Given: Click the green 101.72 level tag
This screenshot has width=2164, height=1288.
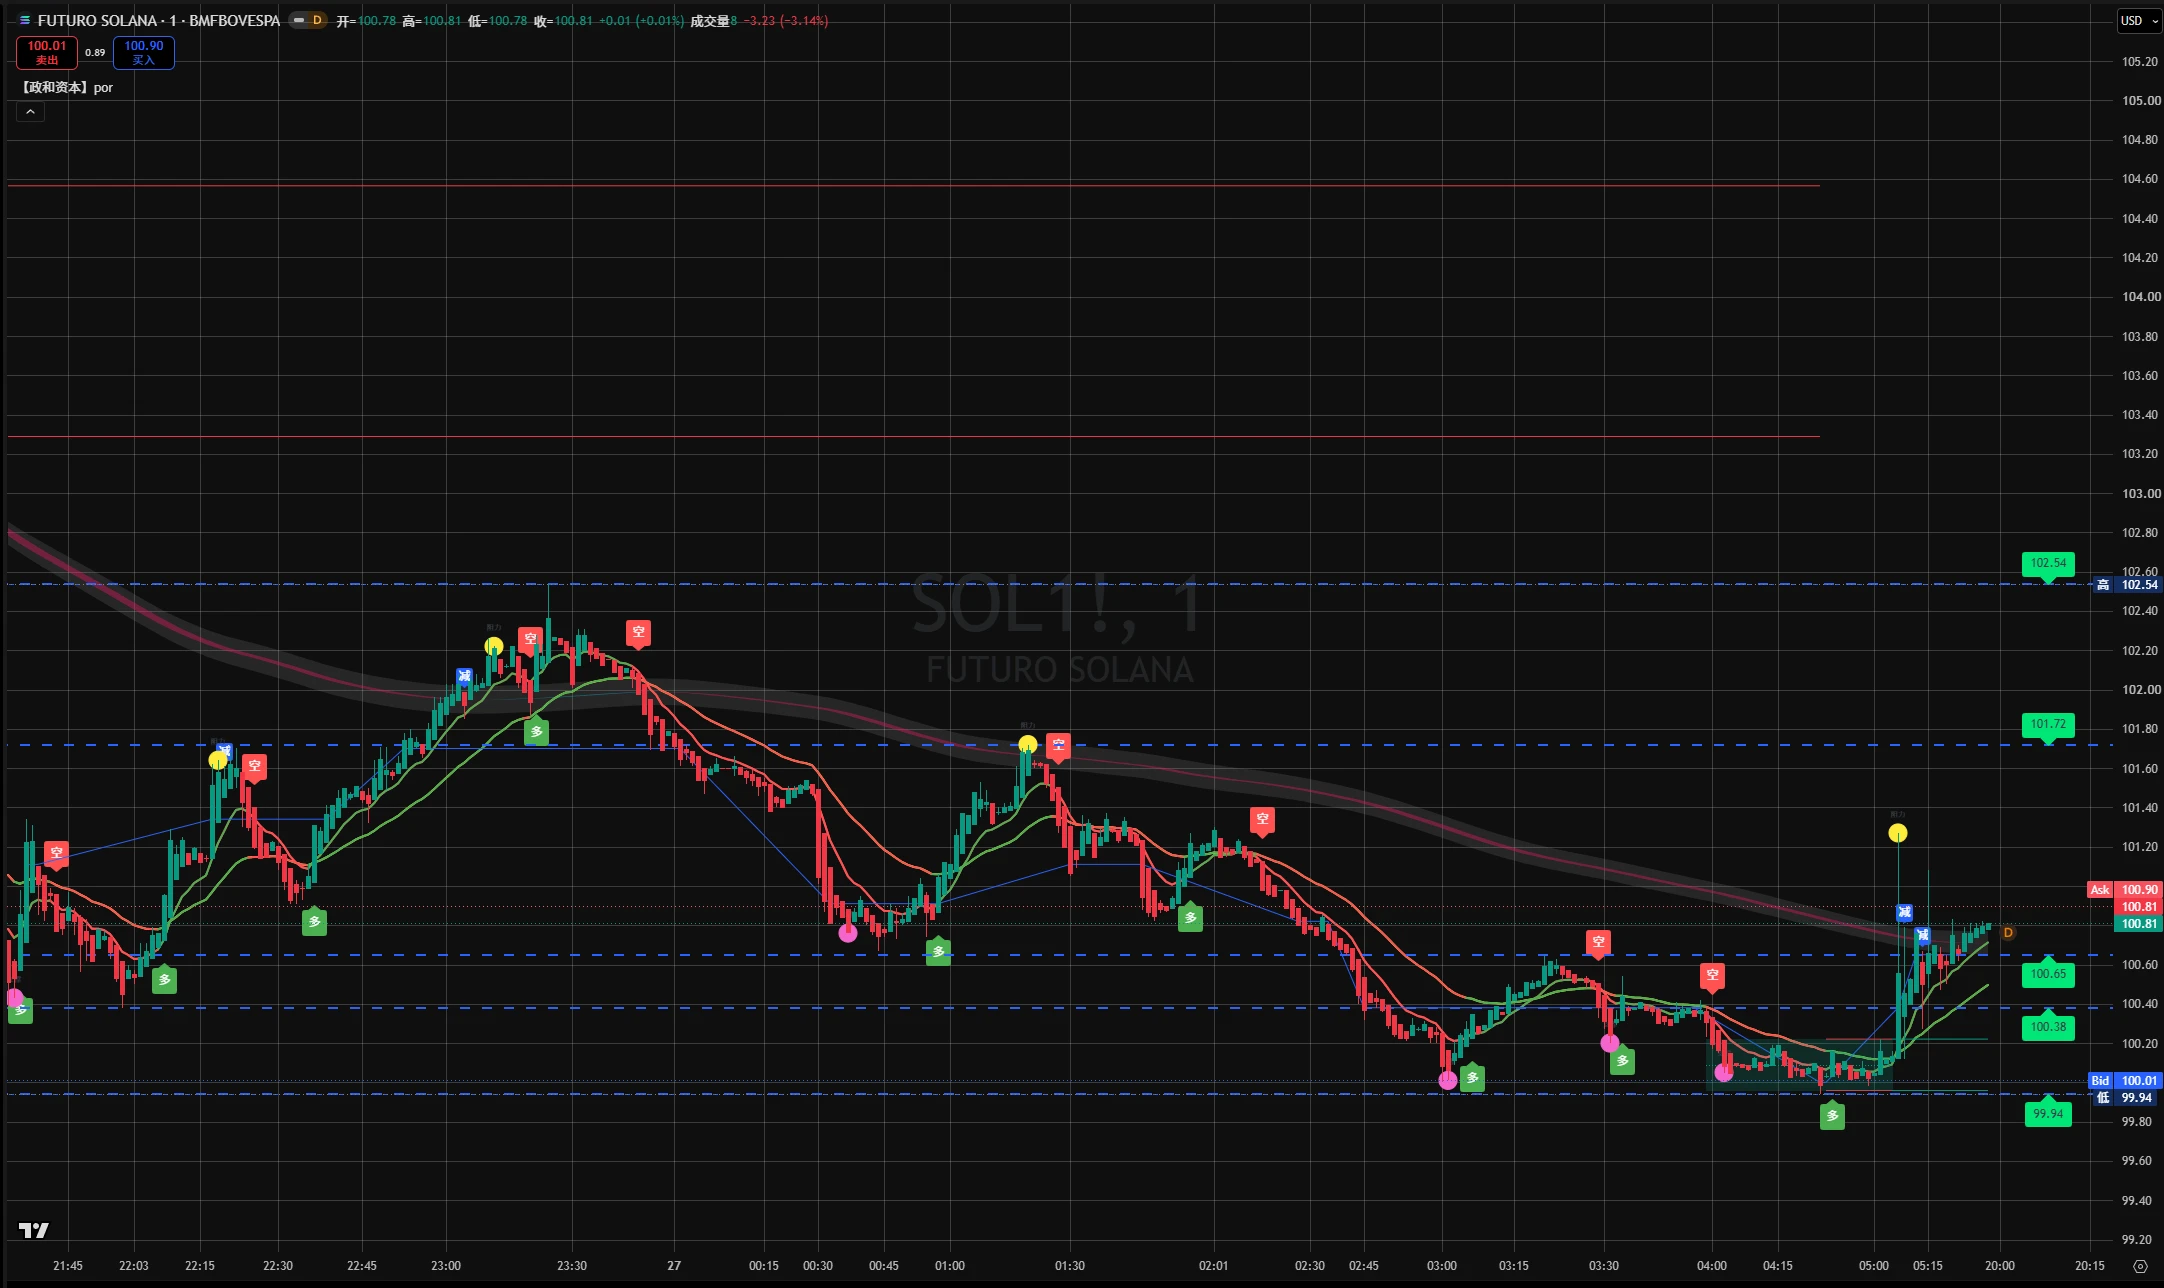Looking at the screenshot, I should [x=2048, y=725].
